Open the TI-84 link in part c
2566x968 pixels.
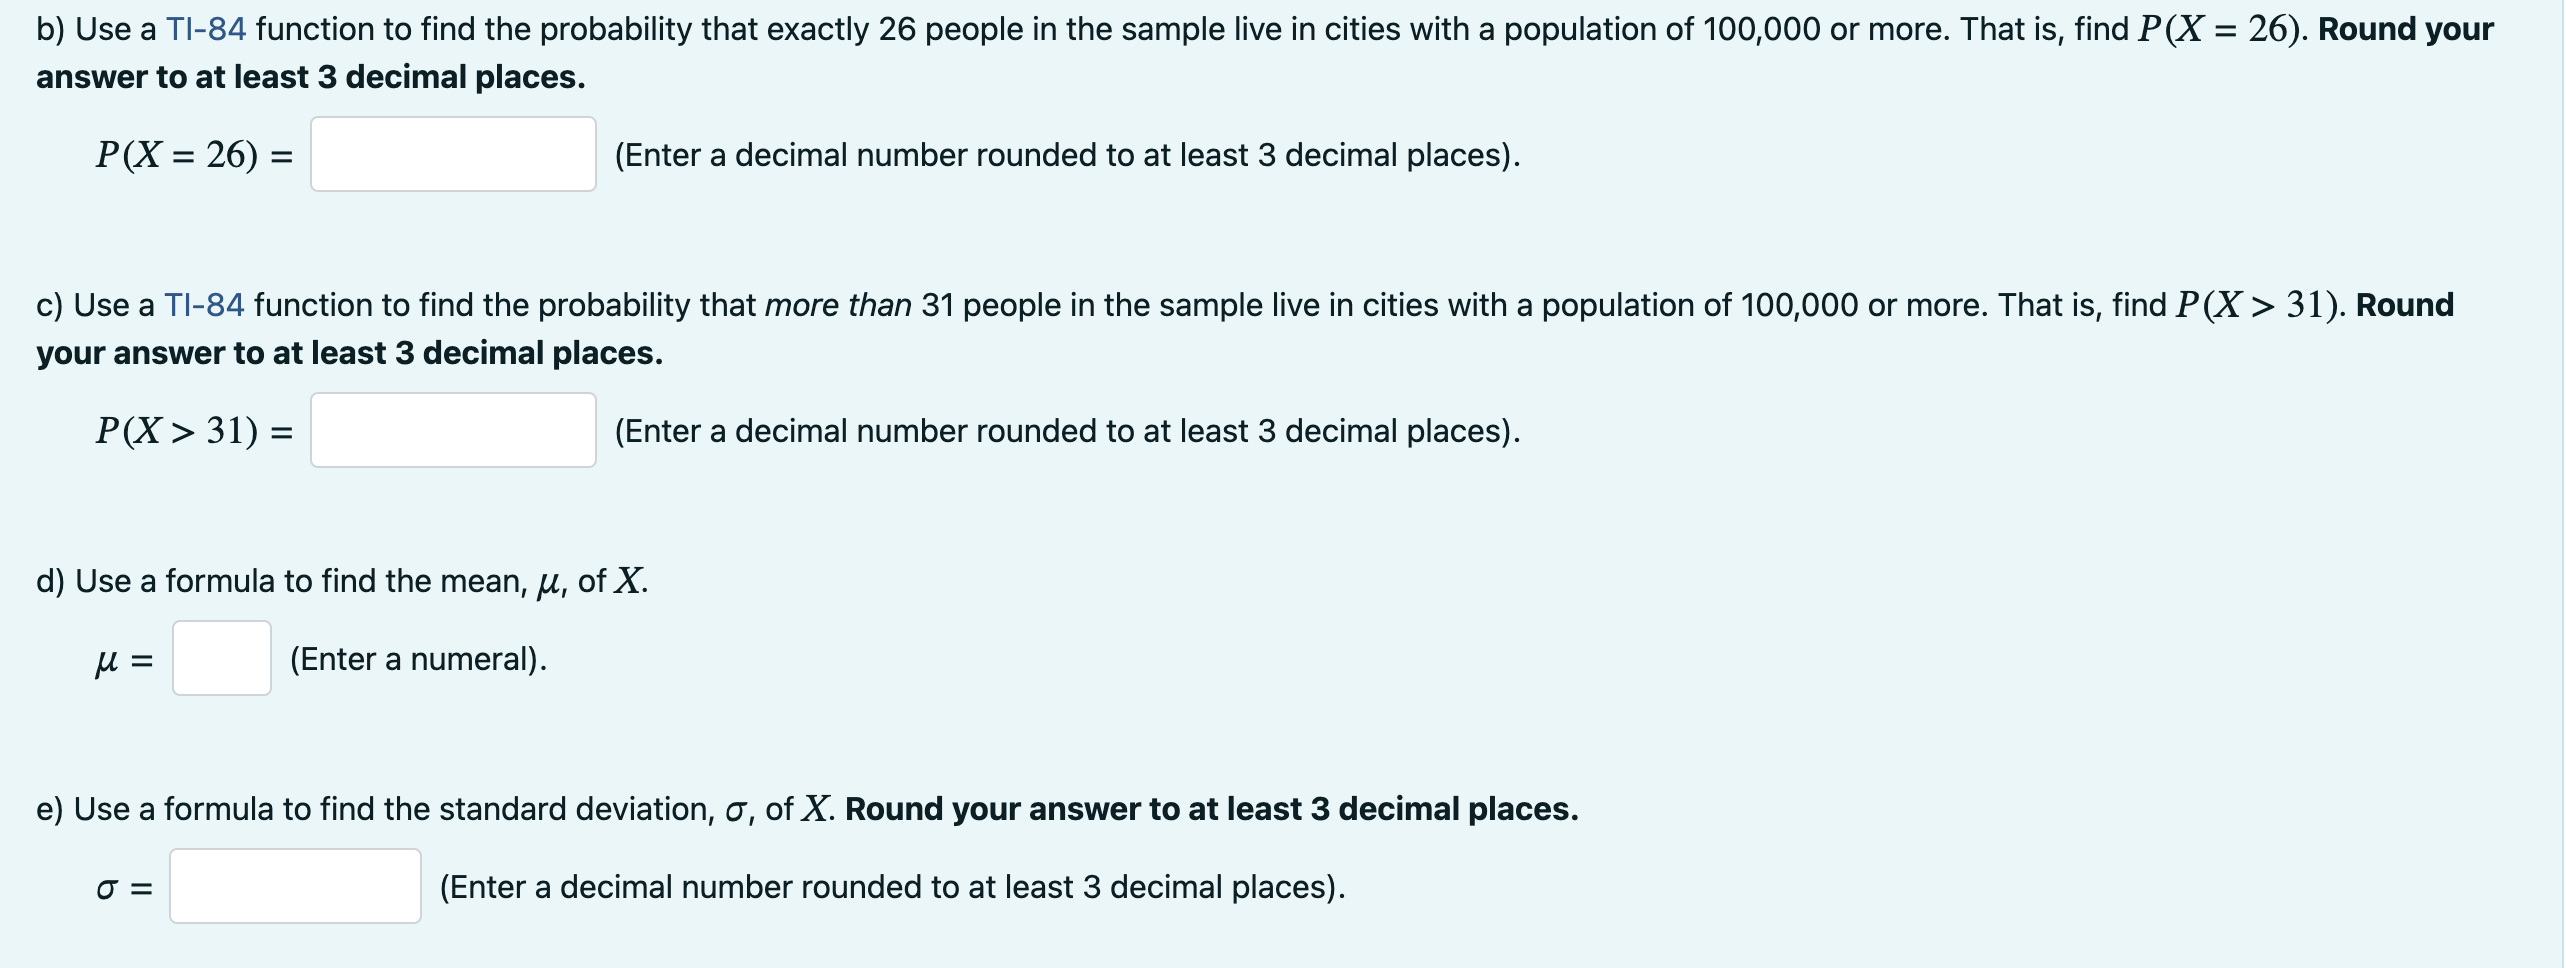click(204, 305)
